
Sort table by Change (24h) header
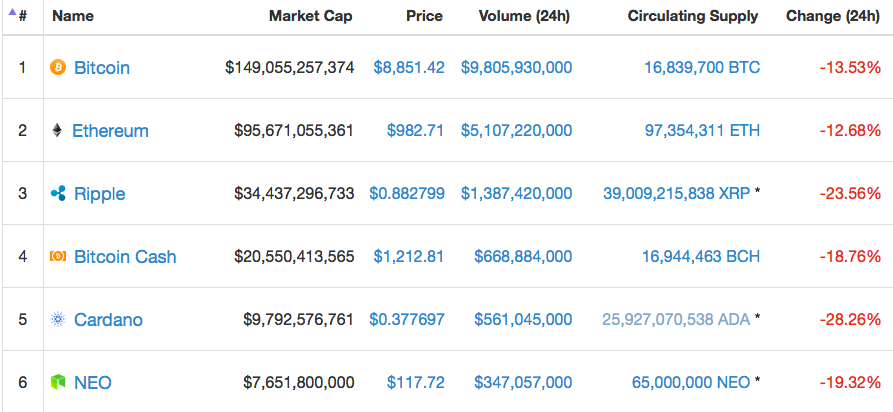pyautogui.click(x=833, y=16)
